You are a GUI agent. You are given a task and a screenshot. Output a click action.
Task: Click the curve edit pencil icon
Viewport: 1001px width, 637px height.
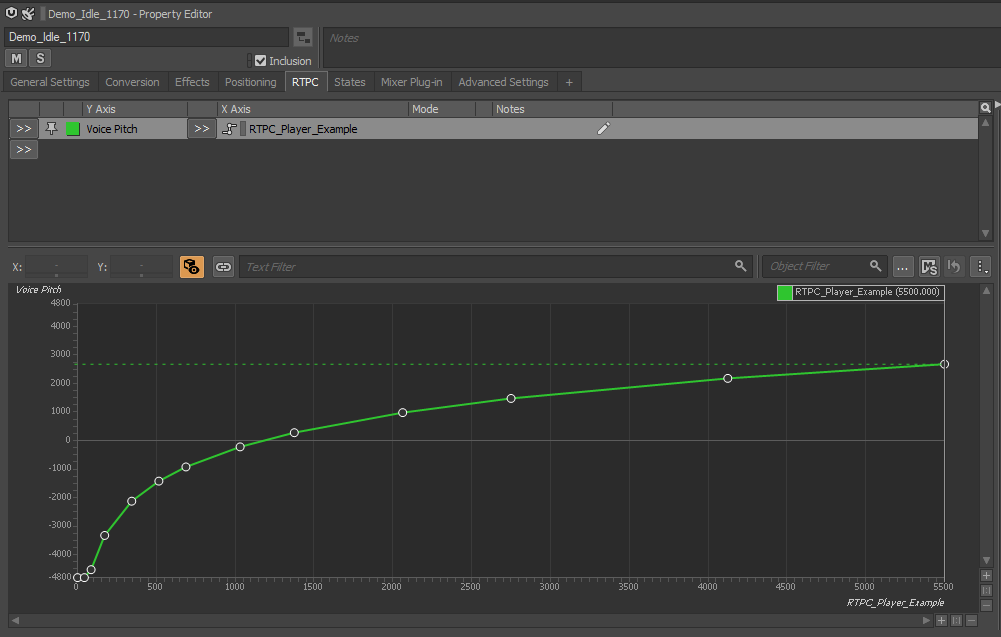pyautogui.click(x=602, y=128)
